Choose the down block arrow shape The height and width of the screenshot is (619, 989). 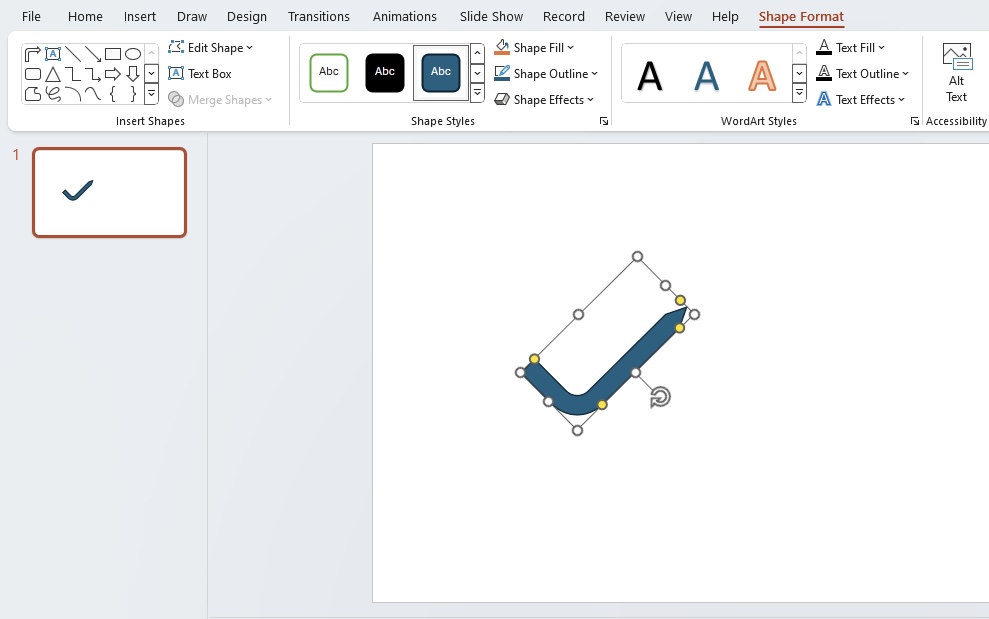click(x=132, y=74)
